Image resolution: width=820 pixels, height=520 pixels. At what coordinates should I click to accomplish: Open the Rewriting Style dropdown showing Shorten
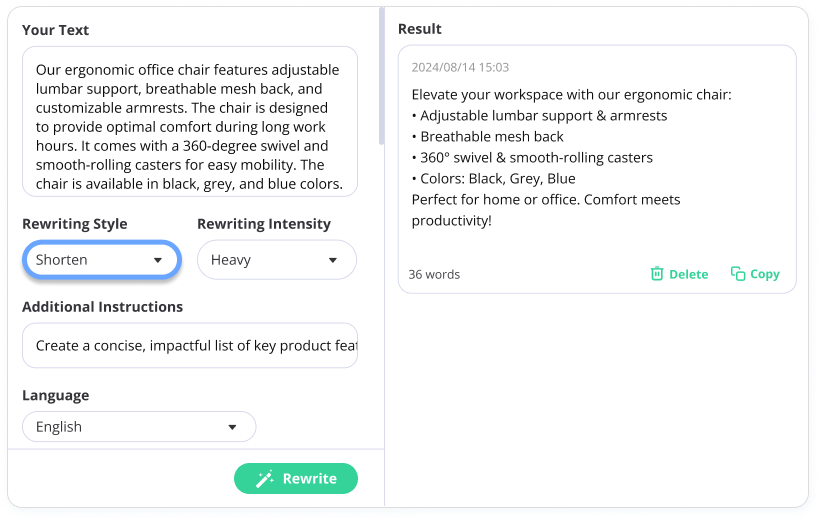pyautogui.click(x=102, y=259)
